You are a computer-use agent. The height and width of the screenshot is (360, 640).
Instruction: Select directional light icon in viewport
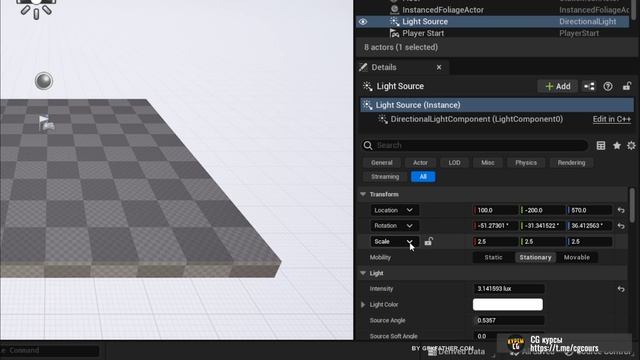[x=36, y=8]
